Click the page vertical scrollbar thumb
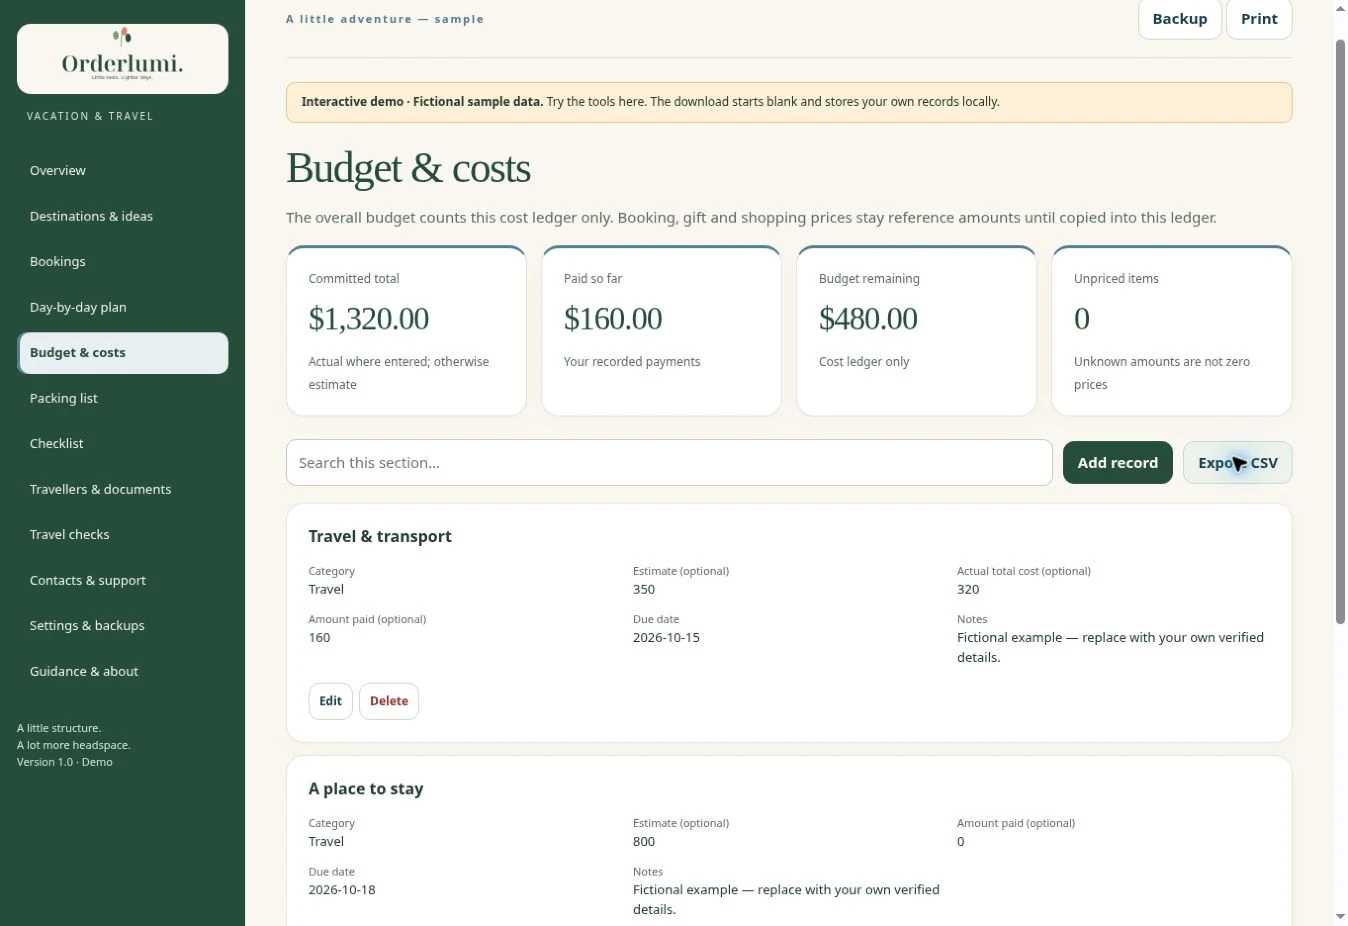1348x926 pixels. pos(1340,330)
